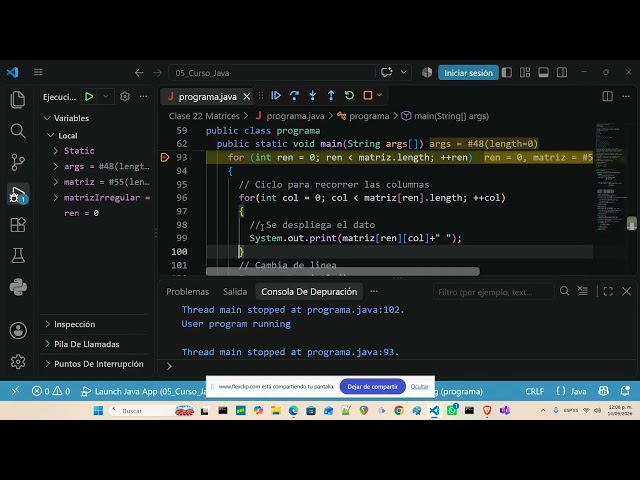Screen dimensions: 640x480
Task: Toggle the bottom panel visibility
Action: point(543,72)
